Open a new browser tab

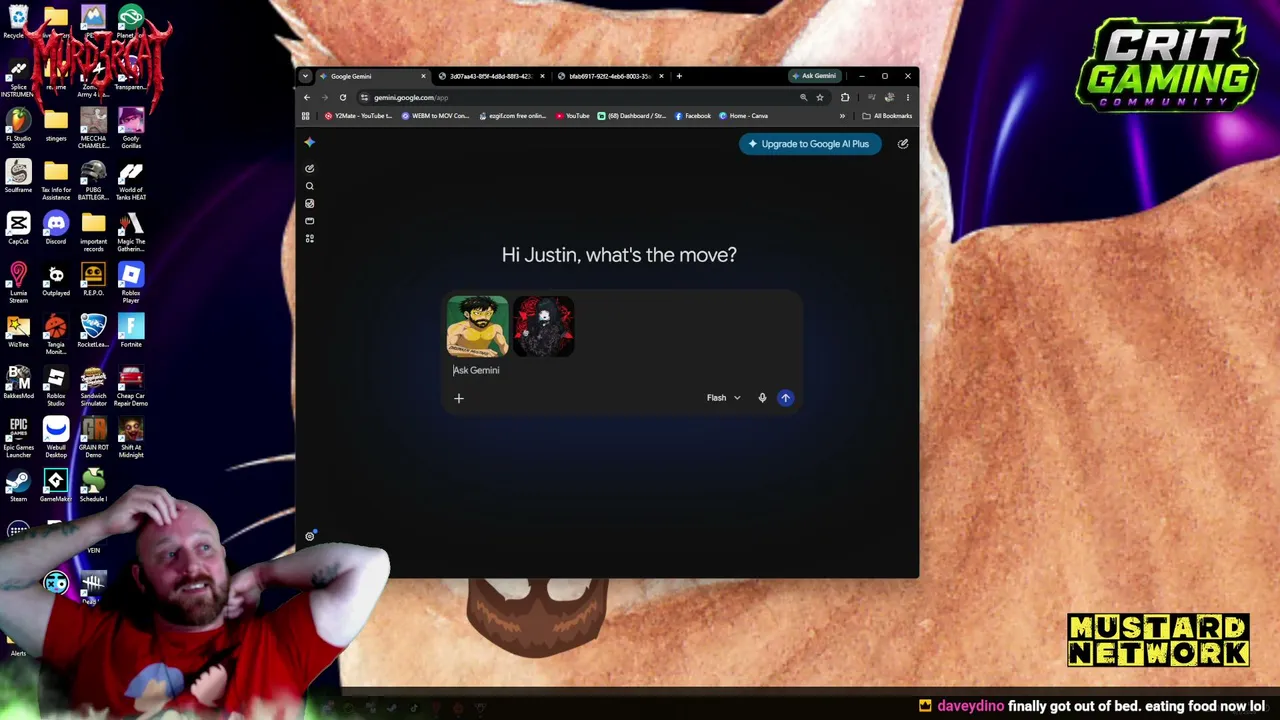pos(679,76)
